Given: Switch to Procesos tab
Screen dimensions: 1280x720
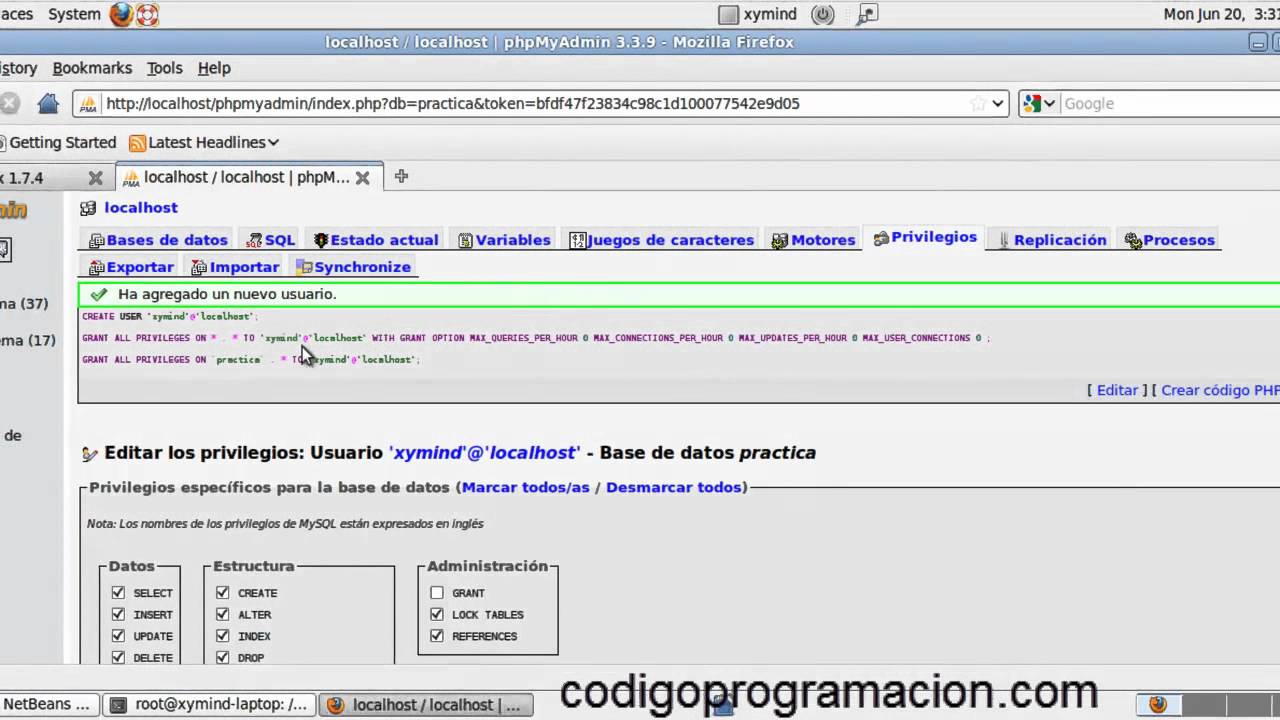Looking at the screenshot, I should click(x=1170, y=240).
